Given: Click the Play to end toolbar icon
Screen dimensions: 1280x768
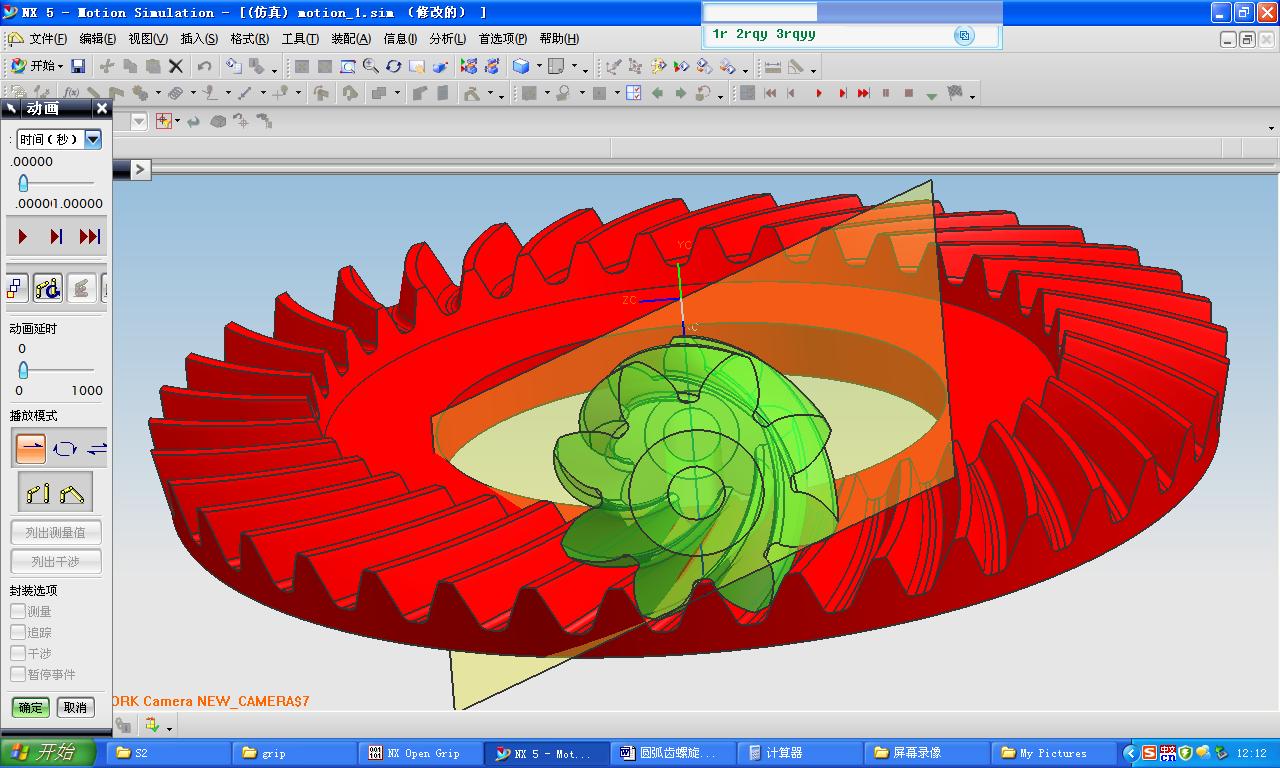Looking at the screenshot, I should [x=864, y=93].
